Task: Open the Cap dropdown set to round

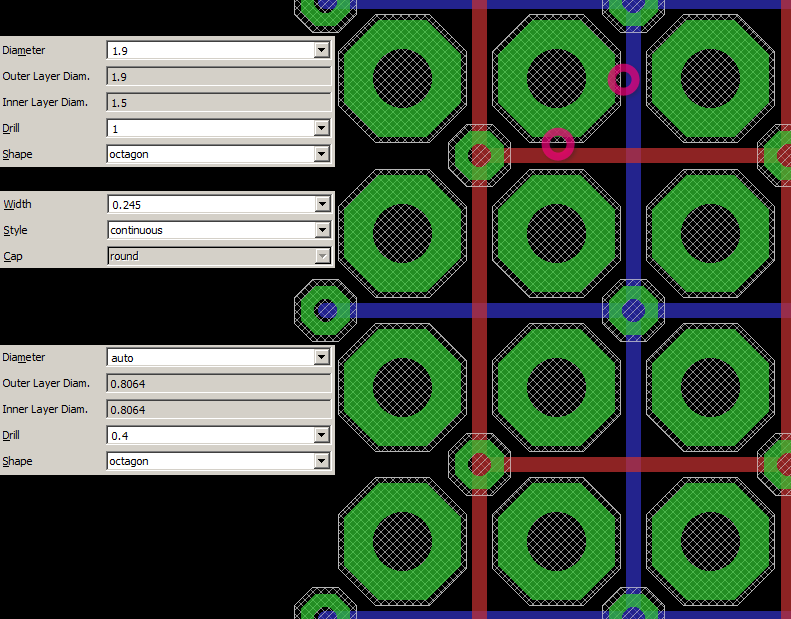Action: point(322,256)
